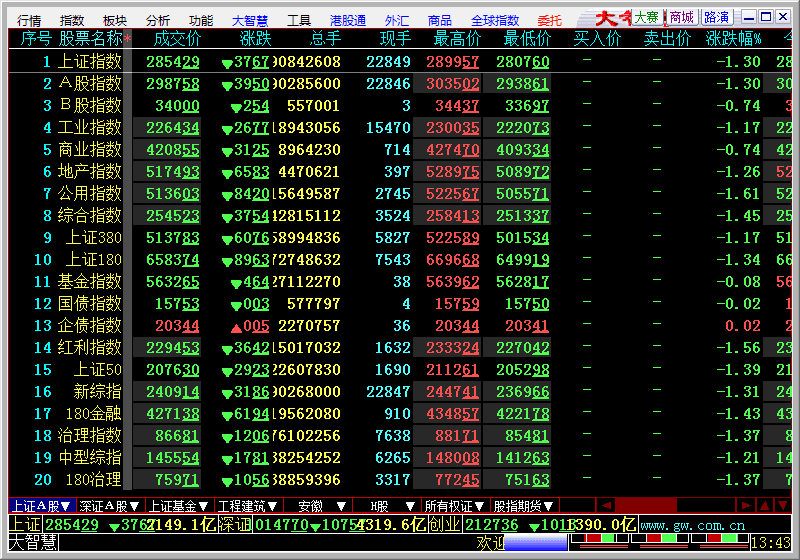Sort by the 现手 column header
Screen dimensions: 800x560
pos(395,38)
